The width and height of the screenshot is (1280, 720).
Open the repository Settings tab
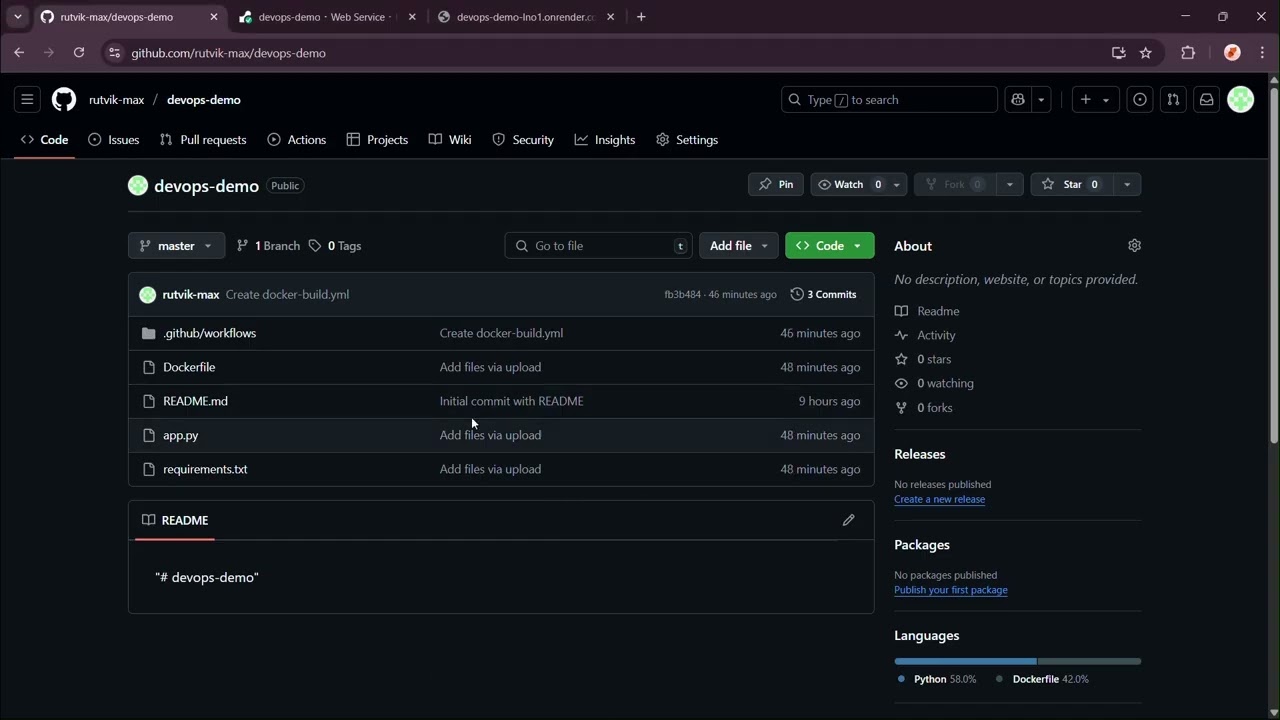[687, 140]
